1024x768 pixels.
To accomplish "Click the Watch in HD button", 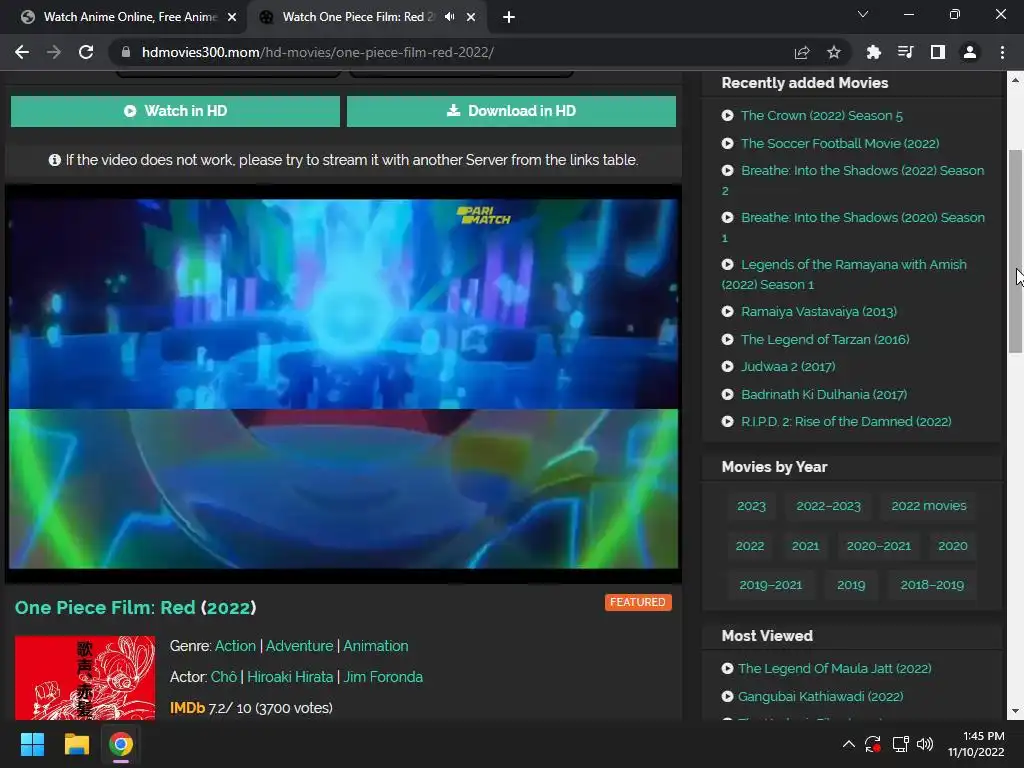I will pos(175,111).
